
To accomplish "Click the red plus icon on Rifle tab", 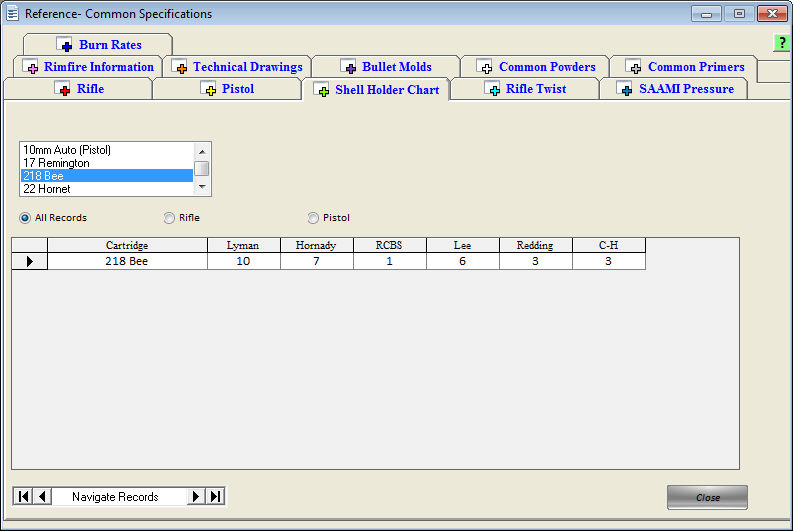I will (x=63, y=88).
